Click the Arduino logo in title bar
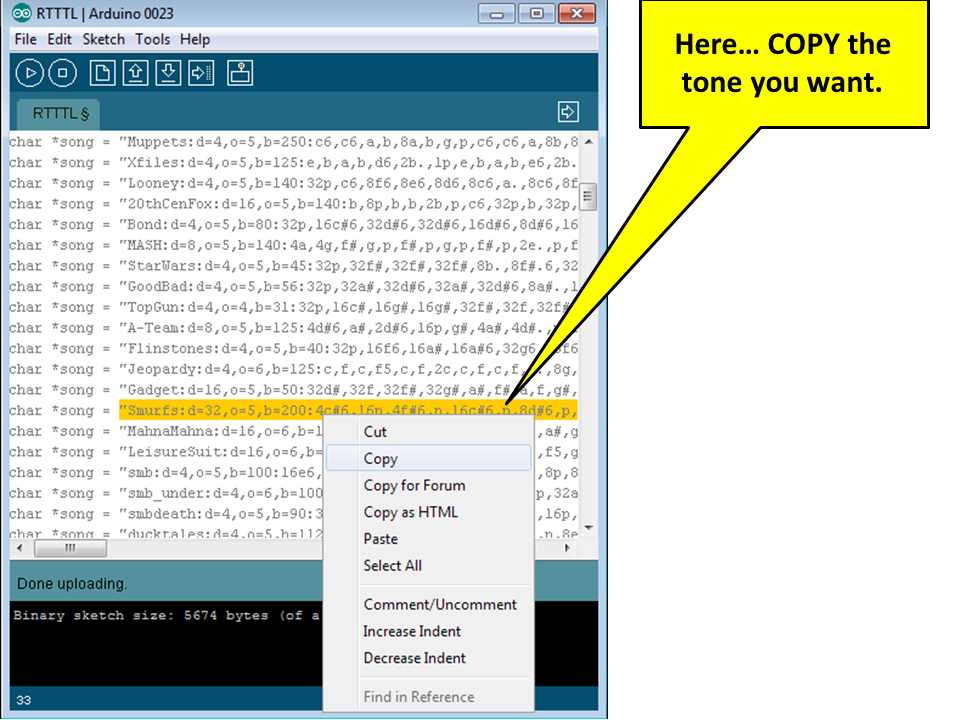The image size is (960, 720). (x=22, y=13)
